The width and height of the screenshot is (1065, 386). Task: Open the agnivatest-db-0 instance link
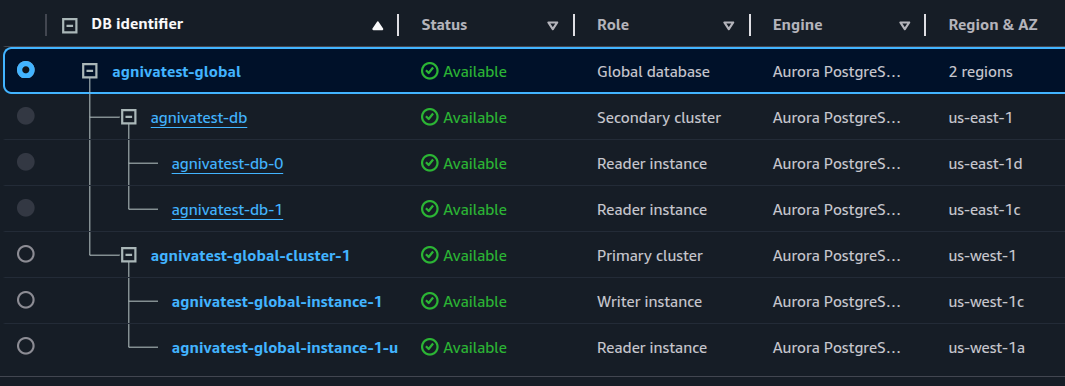[x=228, y=164]
